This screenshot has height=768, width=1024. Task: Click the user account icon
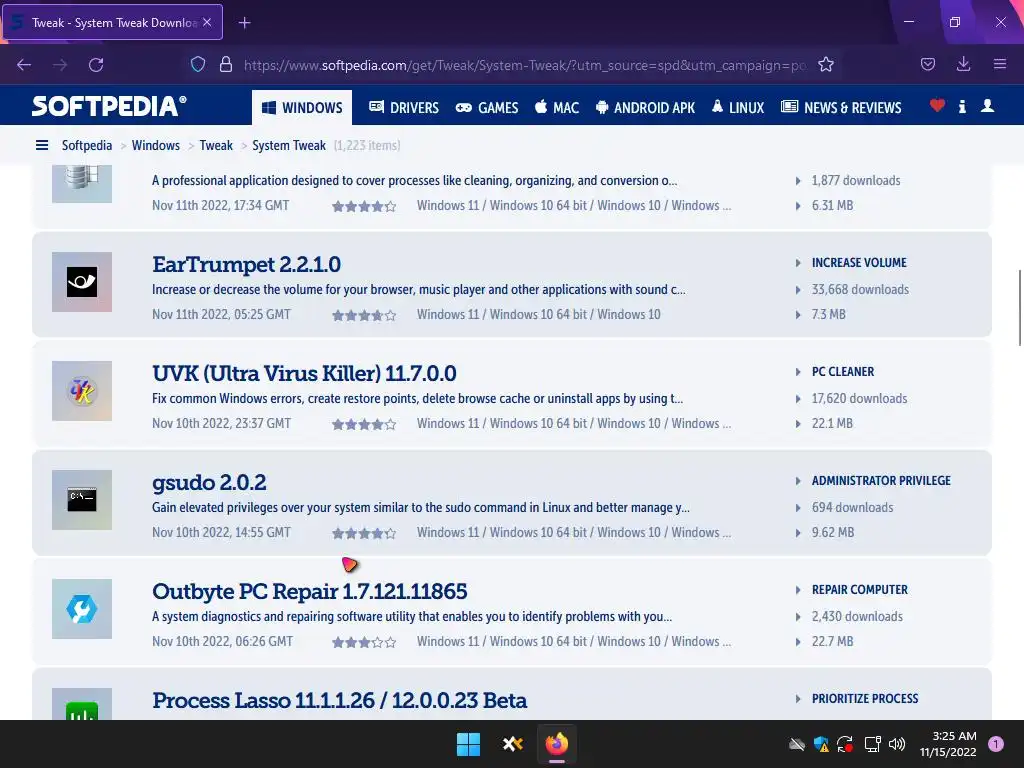coord(987,106)
